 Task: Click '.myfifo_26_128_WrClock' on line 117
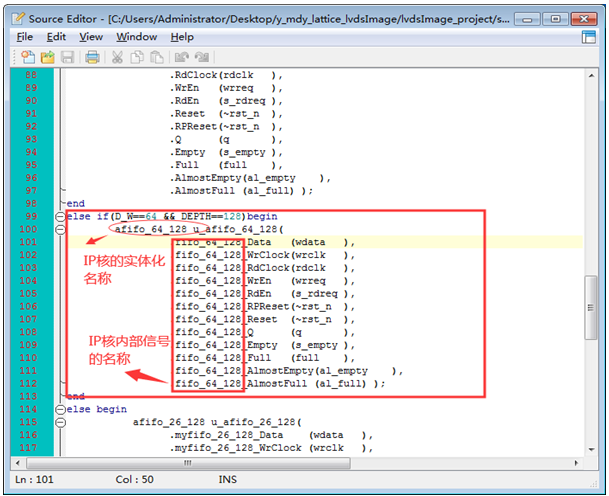click(235, 447)
